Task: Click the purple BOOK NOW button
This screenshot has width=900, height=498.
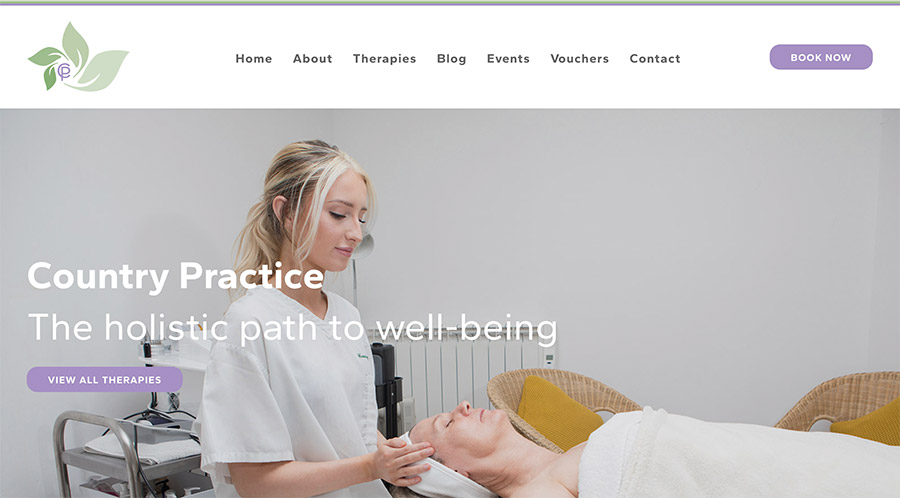Action: coord(821,57)
